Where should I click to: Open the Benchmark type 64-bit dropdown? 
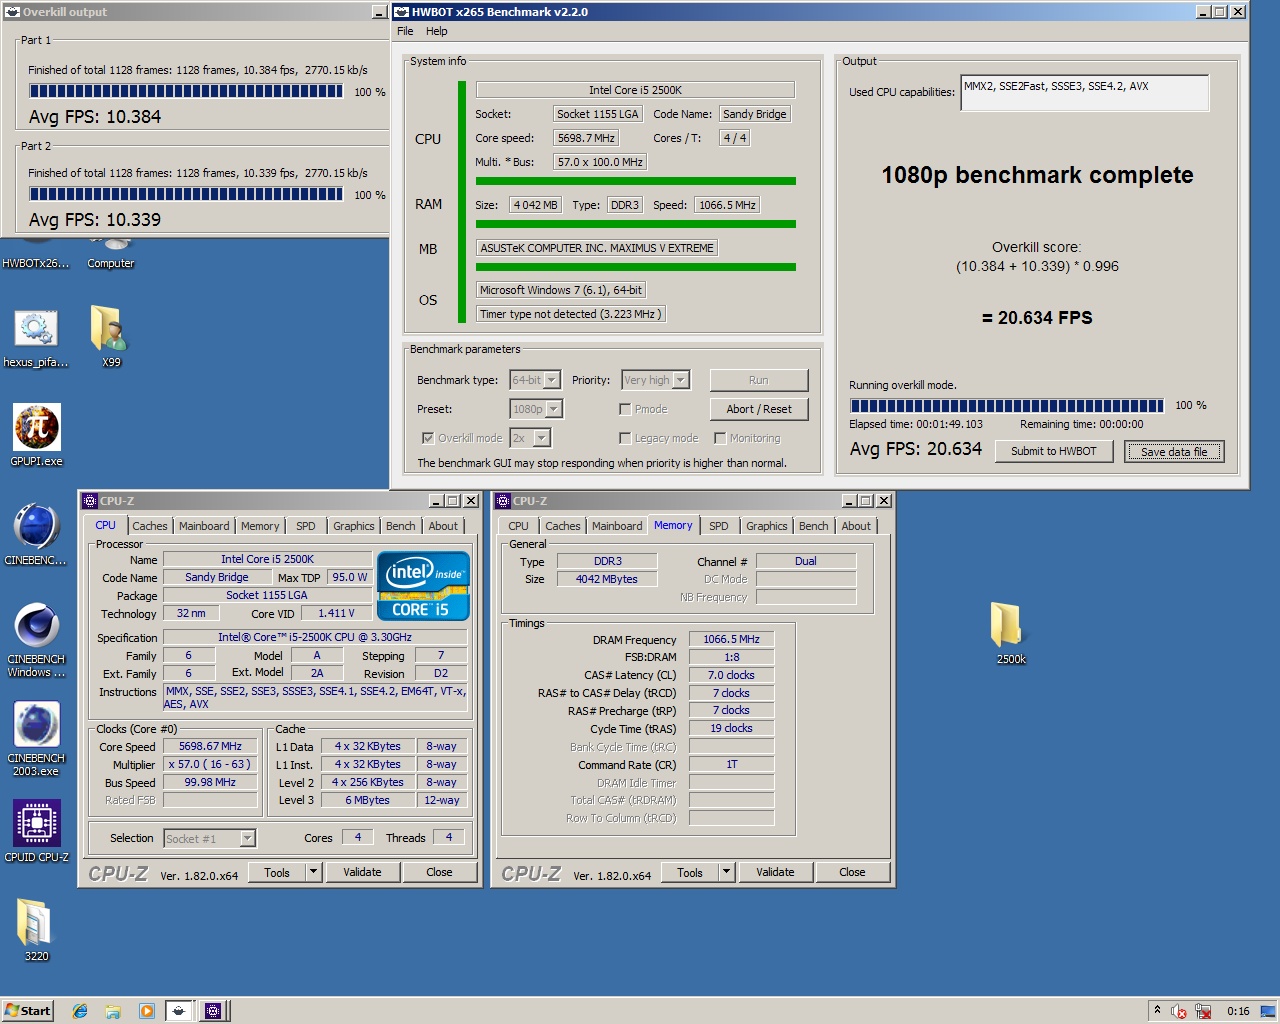535,380
